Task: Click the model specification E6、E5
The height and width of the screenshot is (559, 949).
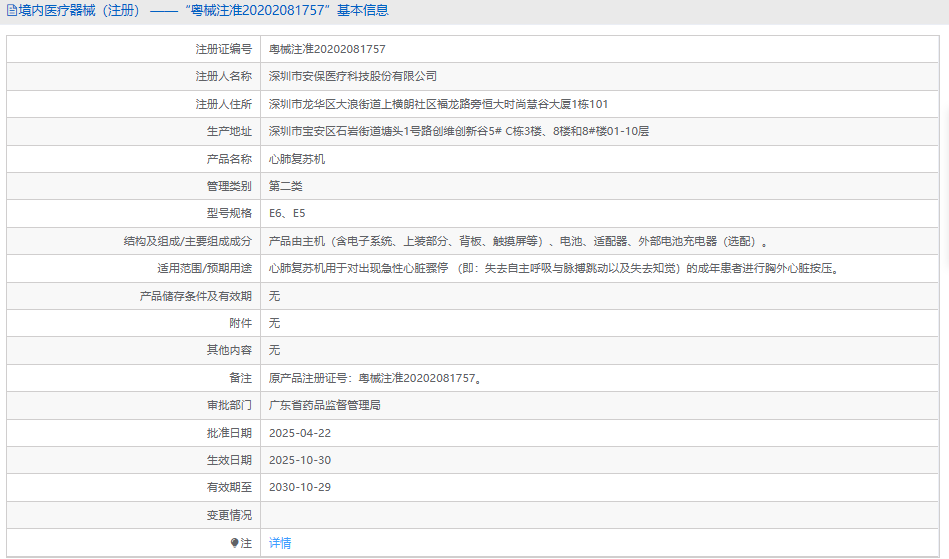Action: pos(287,214)
